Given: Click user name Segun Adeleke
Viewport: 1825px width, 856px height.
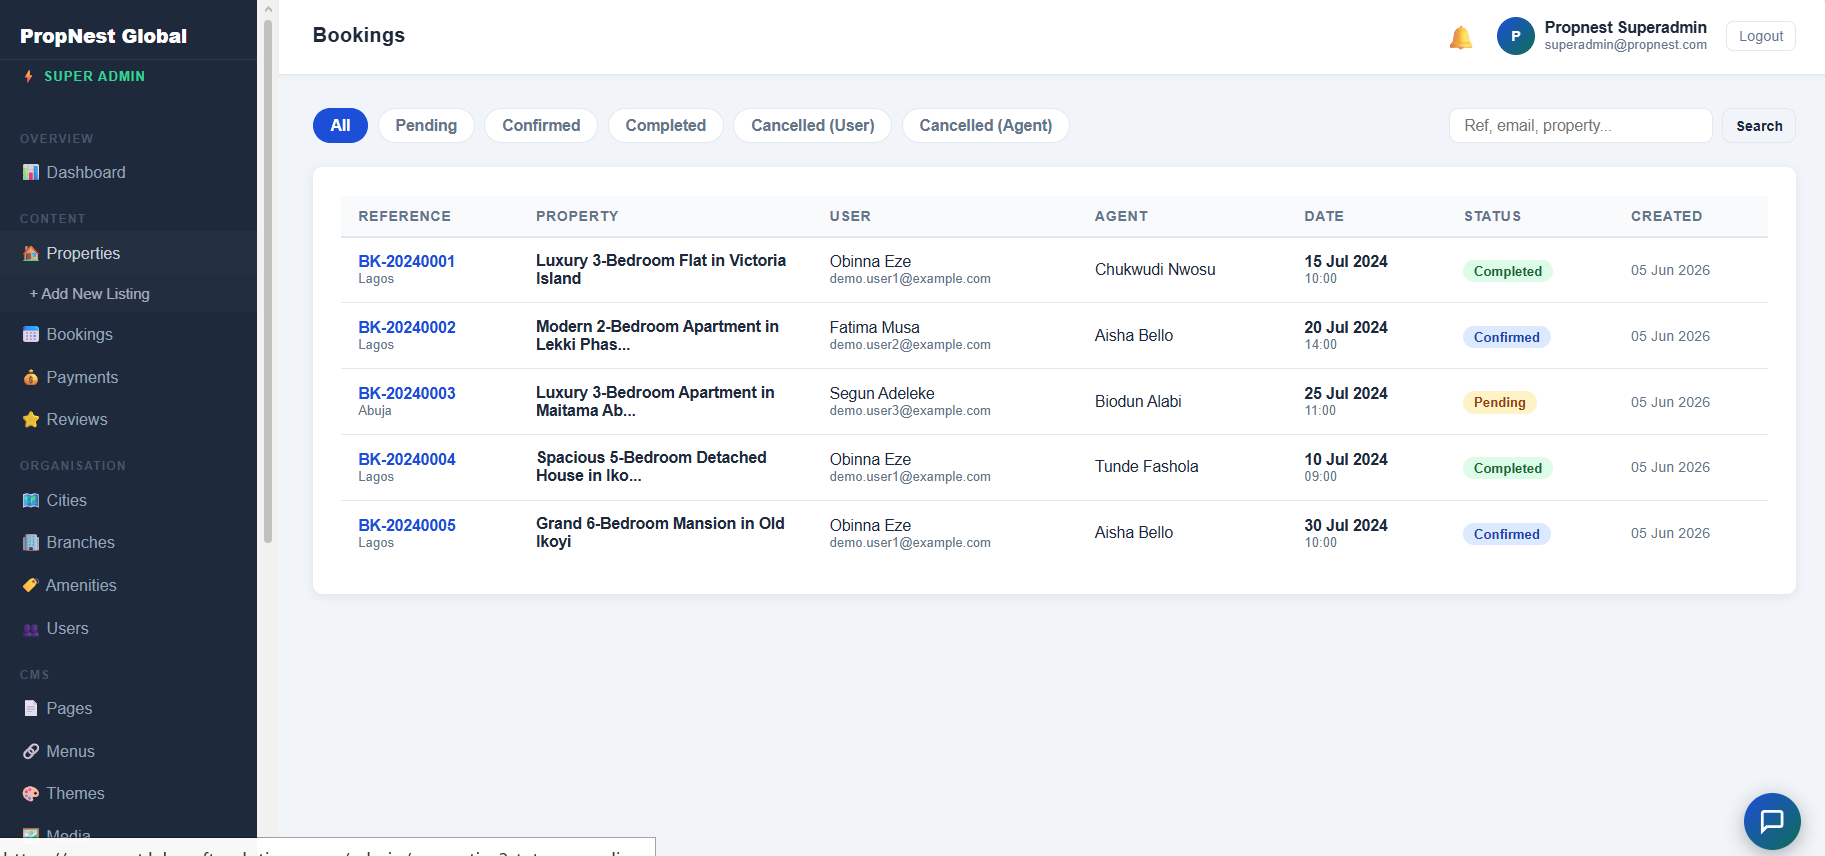Looking at the screenshot, I should [882, 393].
